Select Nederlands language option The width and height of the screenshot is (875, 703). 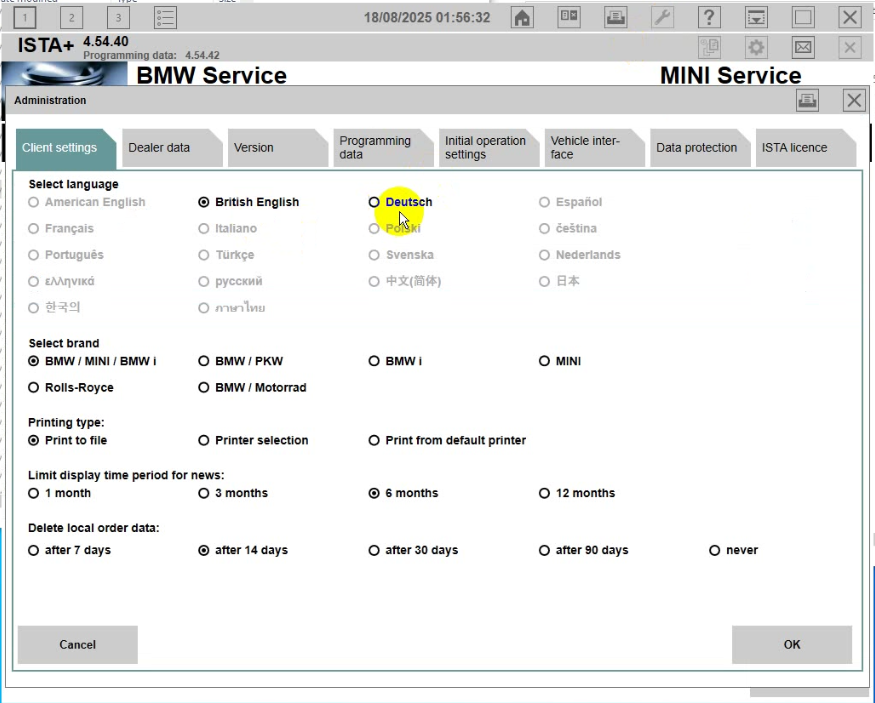[x=579, y=254]
